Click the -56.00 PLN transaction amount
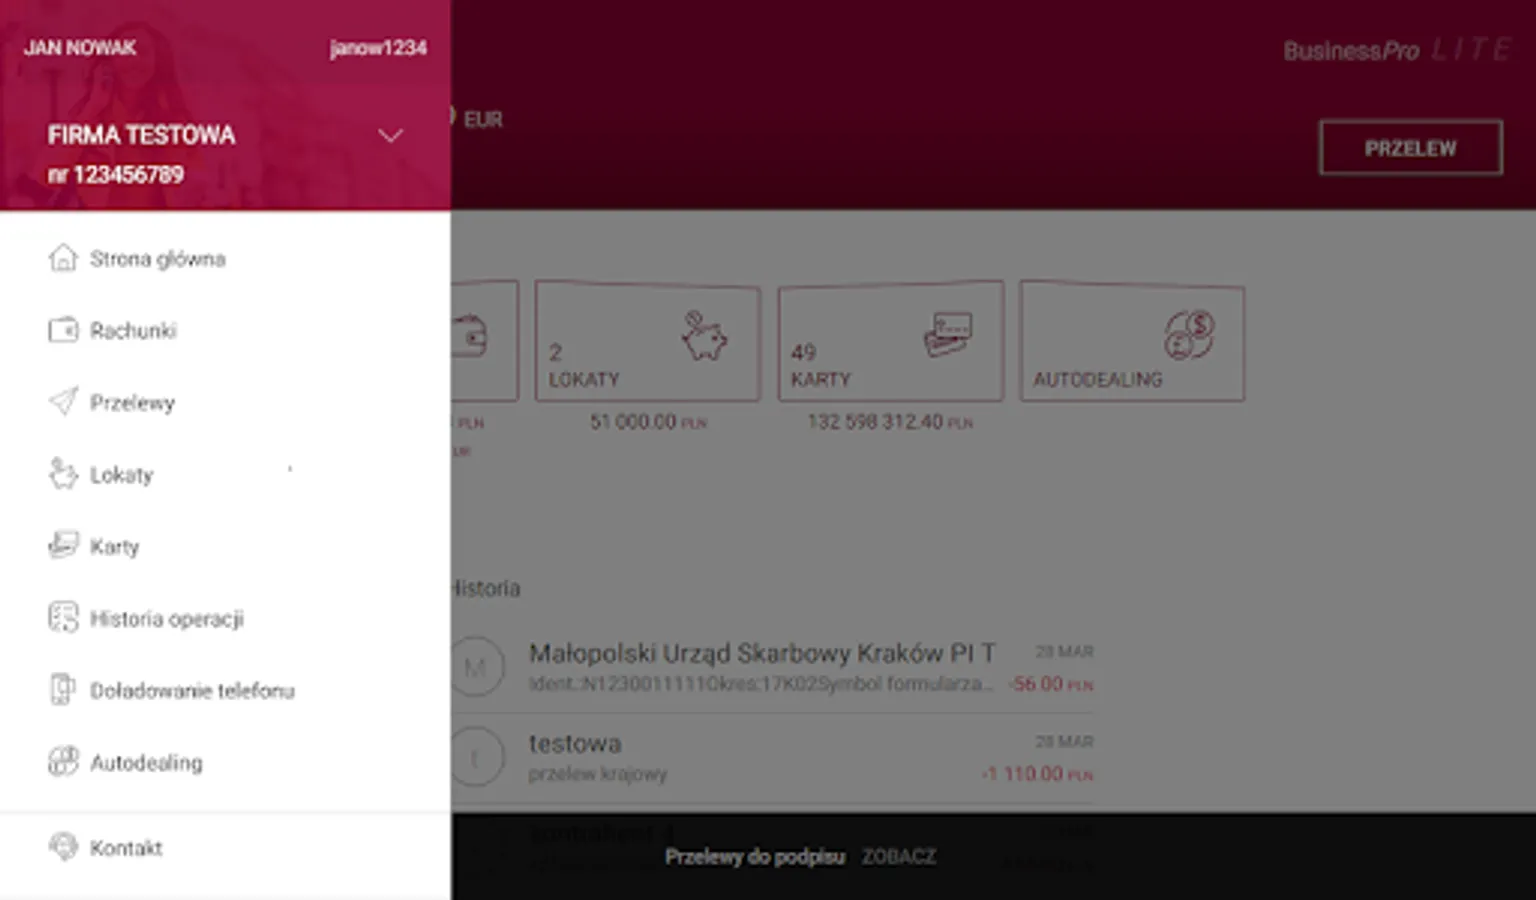This screenshot has height=900, width=1536. click(x=1050, y=684)
